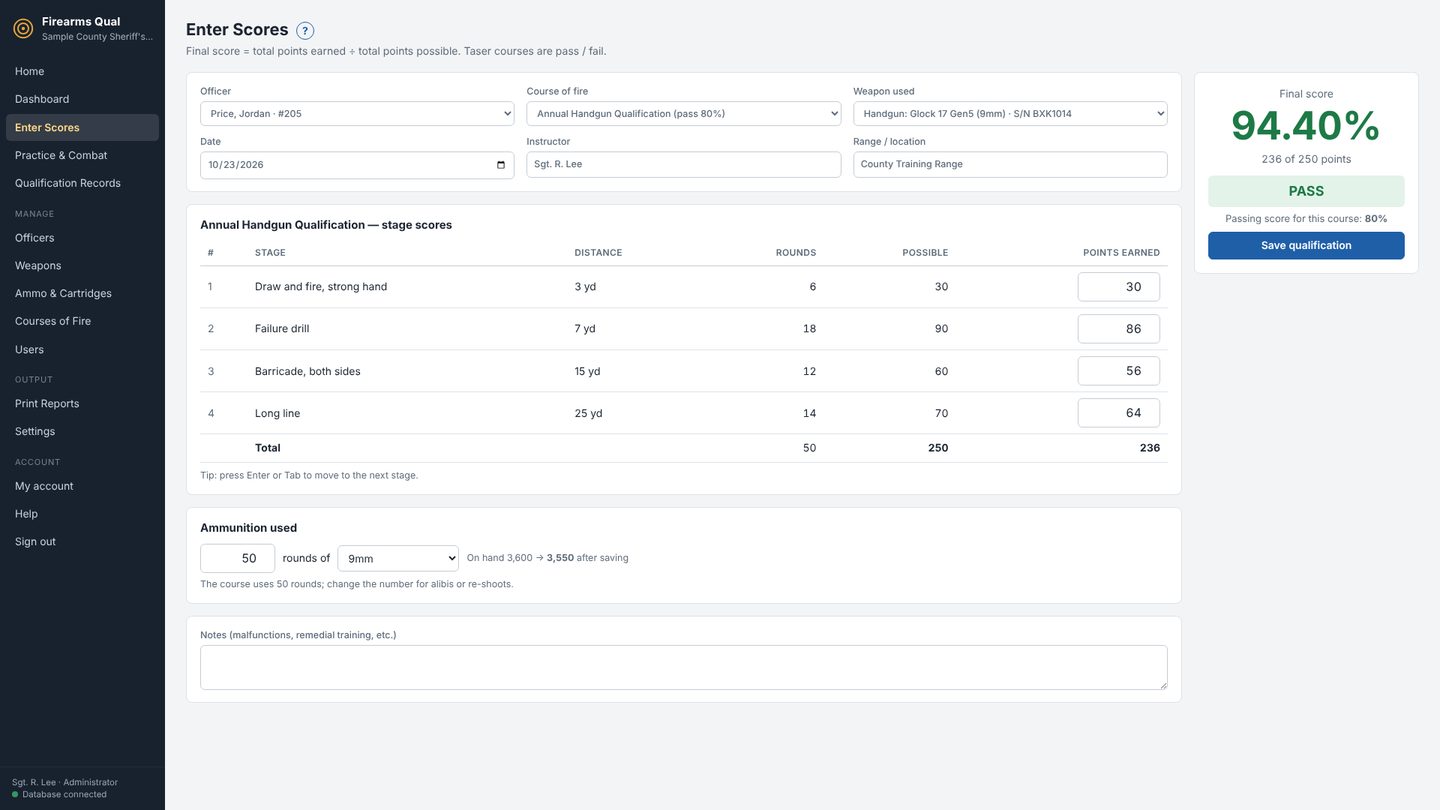
Task: Open the Dashboard page
Action: tap(82, 99)
